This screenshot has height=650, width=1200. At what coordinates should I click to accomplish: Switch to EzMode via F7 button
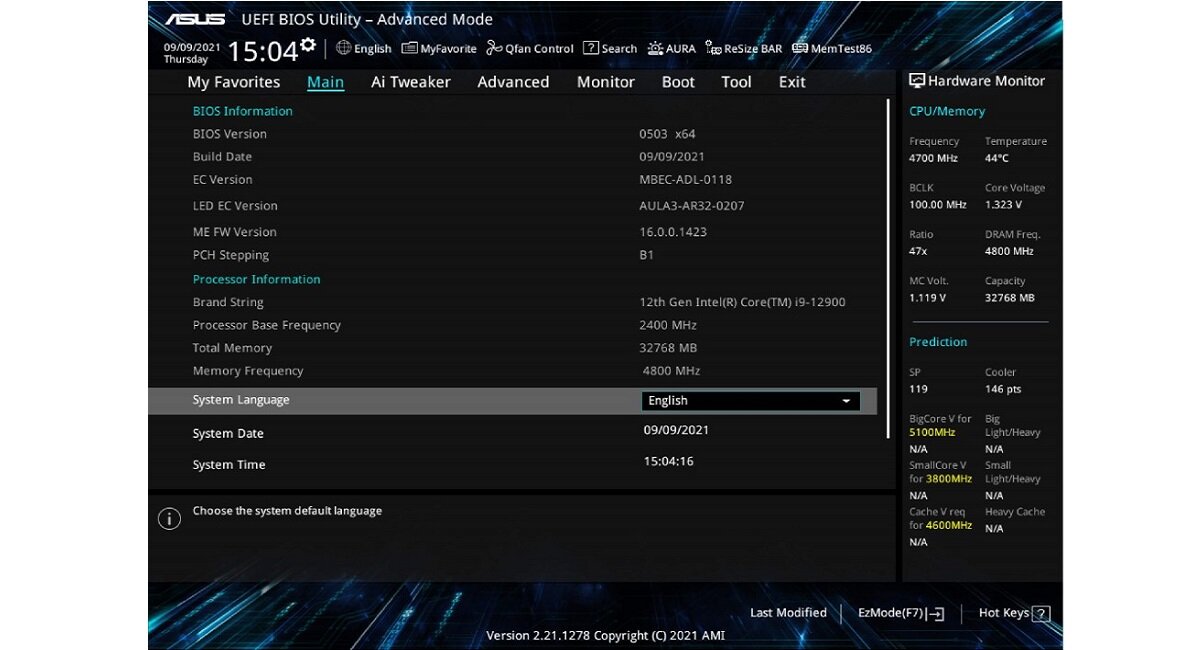point(899,613)
